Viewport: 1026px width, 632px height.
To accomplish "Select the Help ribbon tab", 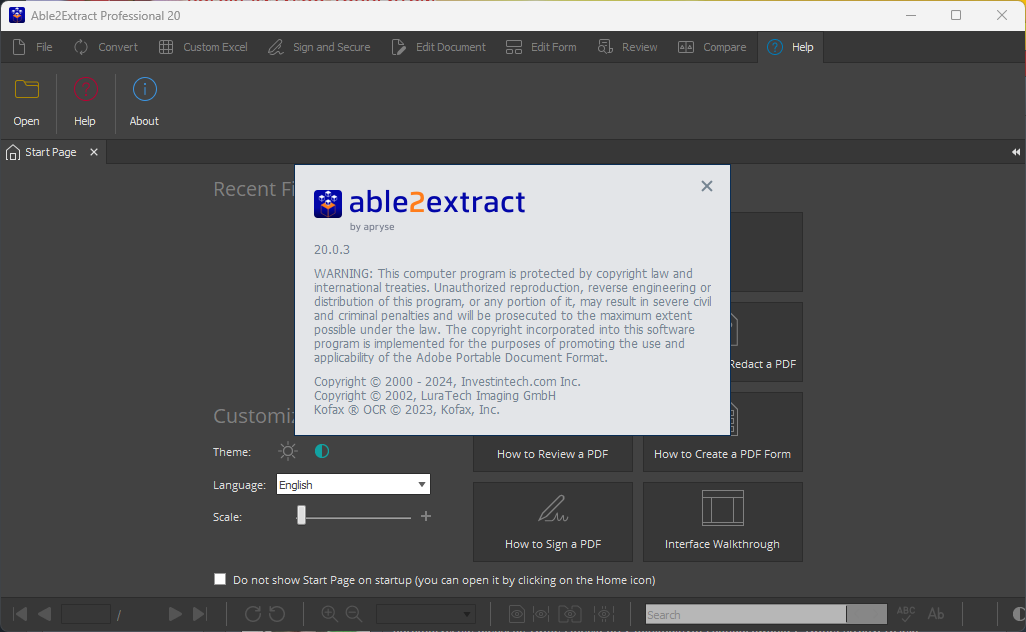I will click(790, 47).
